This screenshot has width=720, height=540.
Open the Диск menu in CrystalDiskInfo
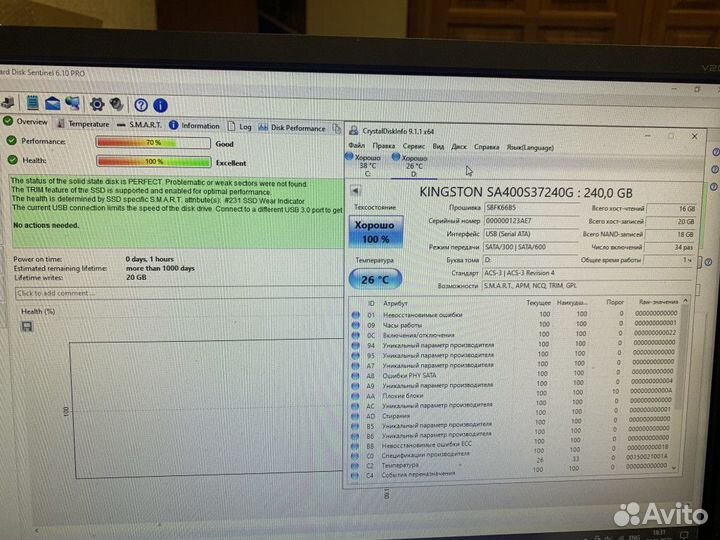coord(459,147)
